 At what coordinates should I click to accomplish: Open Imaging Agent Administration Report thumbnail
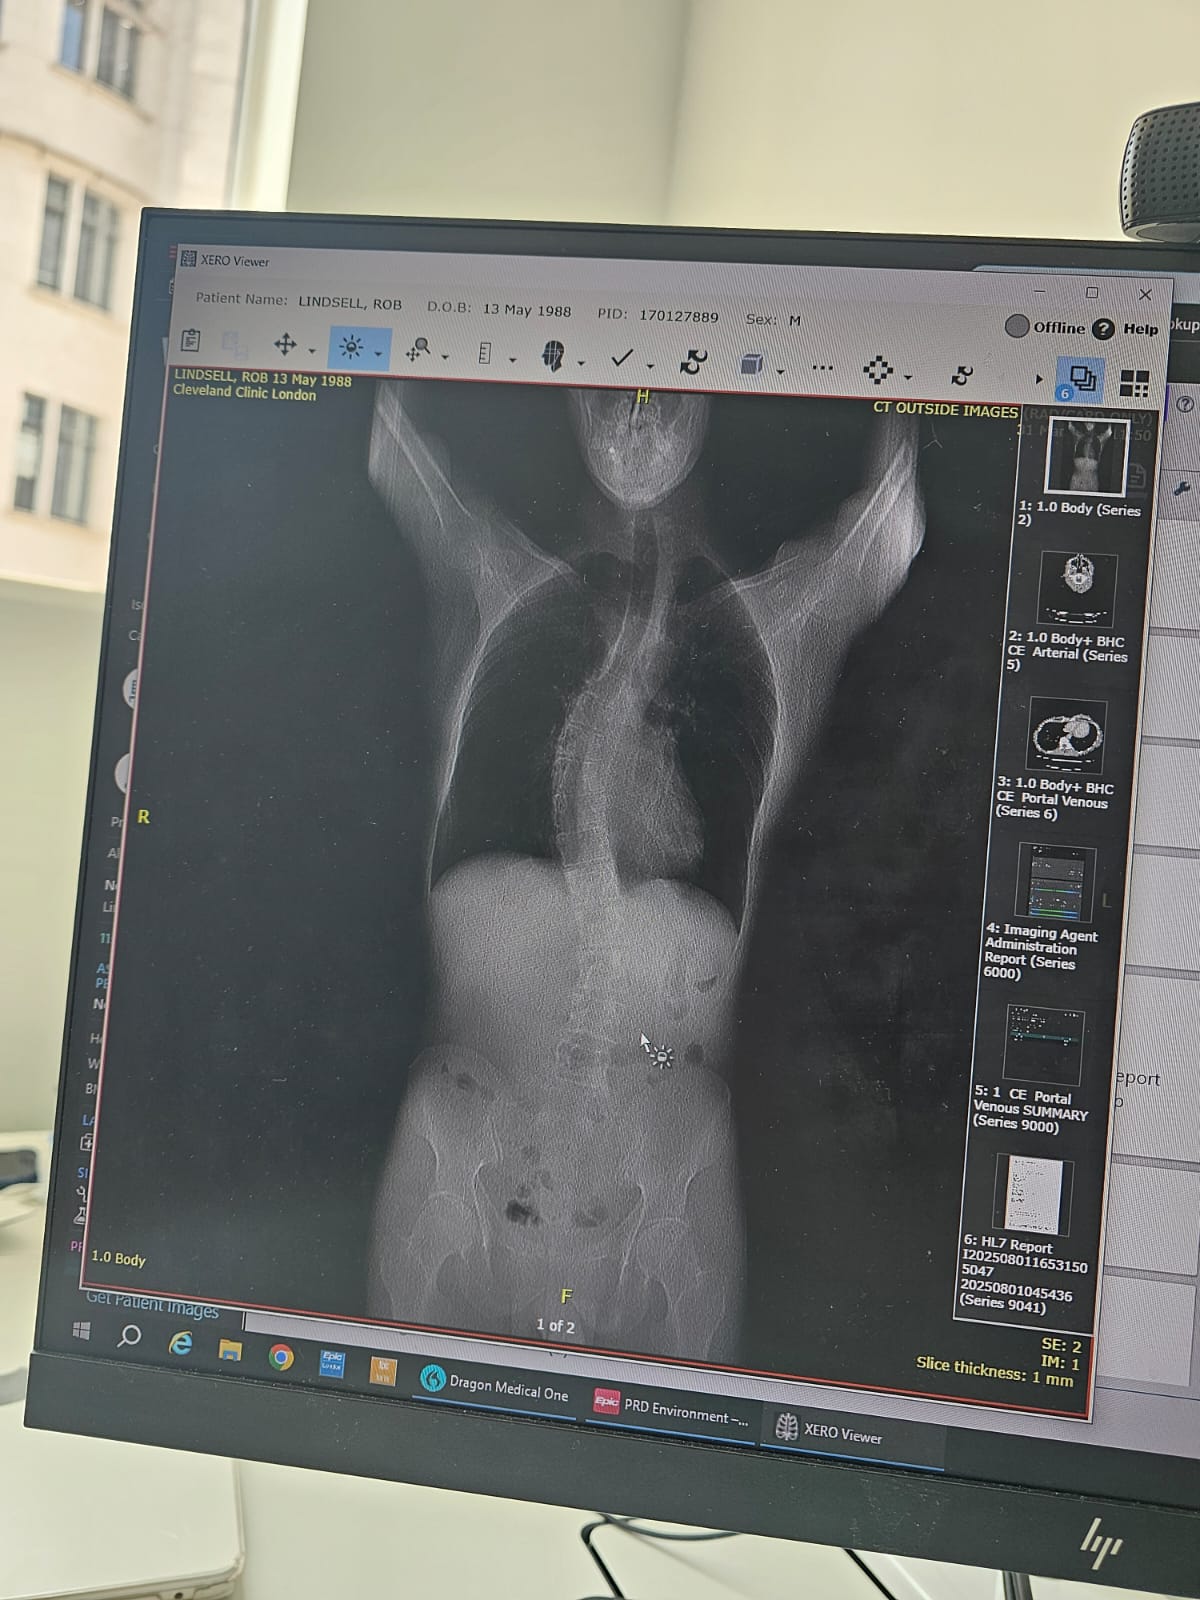click(x=1056, y=882)
